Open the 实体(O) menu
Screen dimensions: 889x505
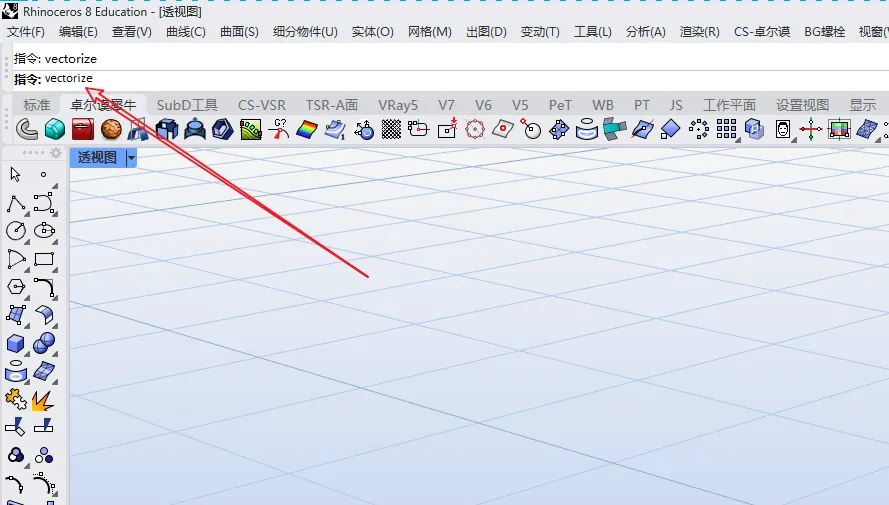tap(372, 32)
